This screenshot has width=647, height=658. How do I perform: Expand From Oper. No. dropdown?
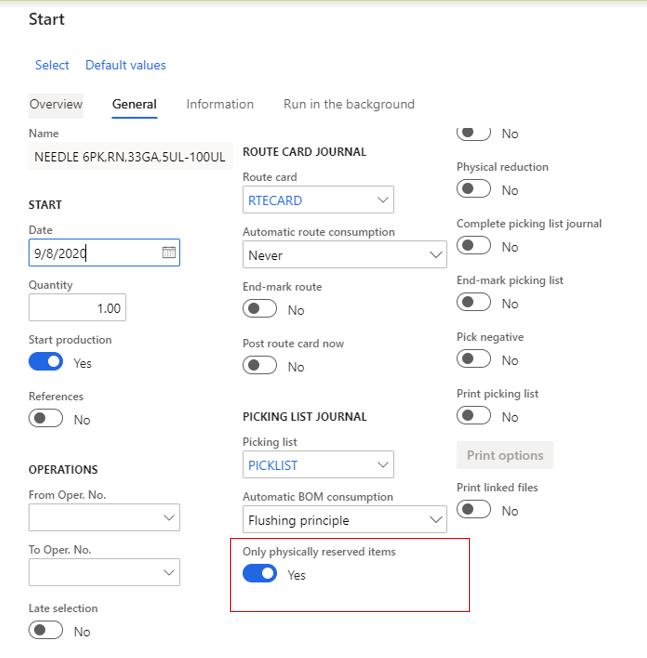click(168, 518)
